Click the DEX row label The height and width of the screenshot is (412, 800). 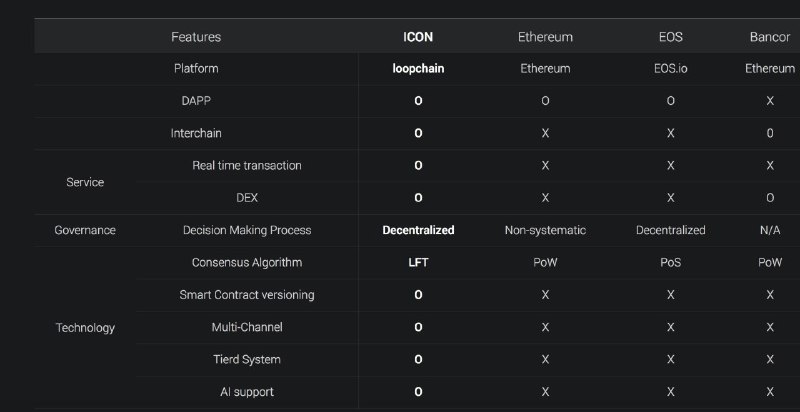(x=247, y=198)
